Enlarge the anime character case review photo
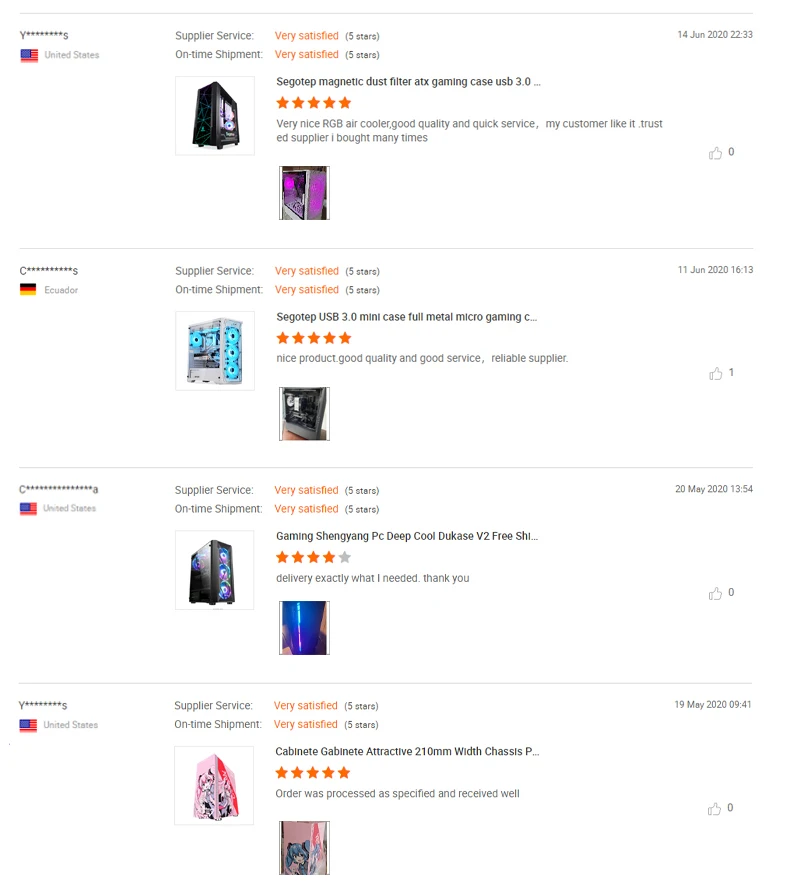The image size is (790, 896). coord(304,848)
